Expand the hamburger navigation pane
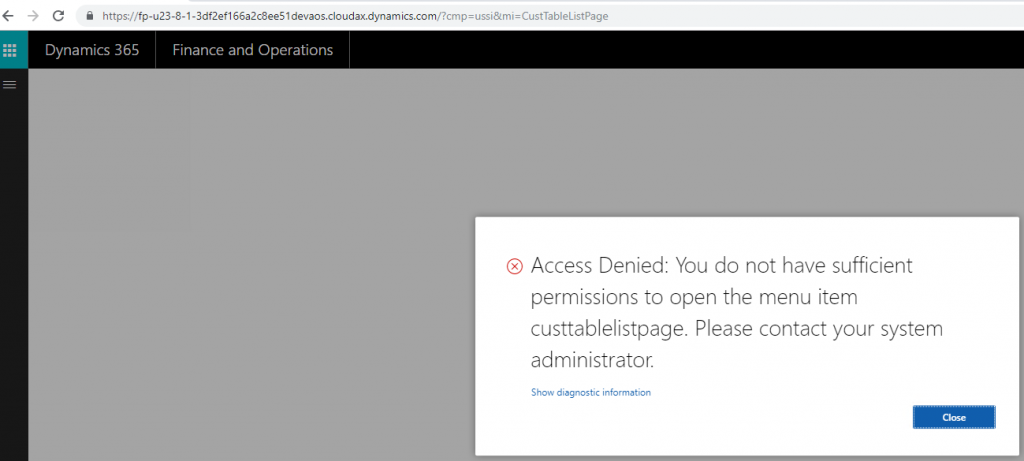The image size is (1024, 461). tap(9, 85)
